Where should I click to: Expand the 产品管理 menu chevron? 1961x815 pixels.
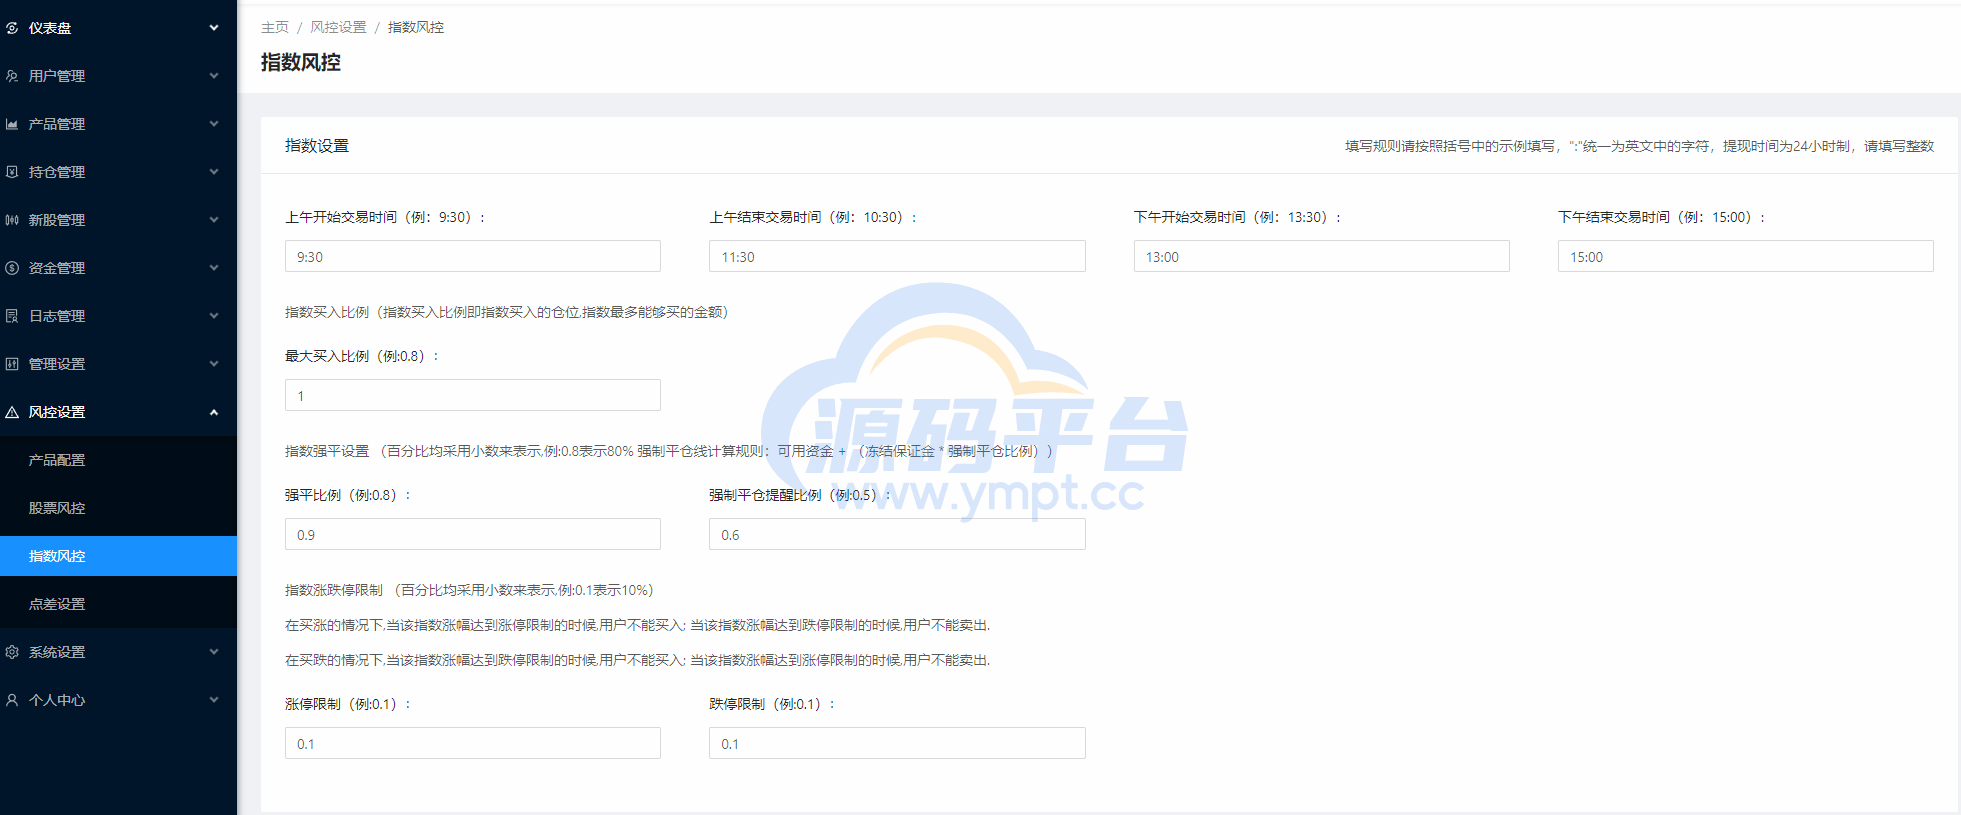pos(214,124)
